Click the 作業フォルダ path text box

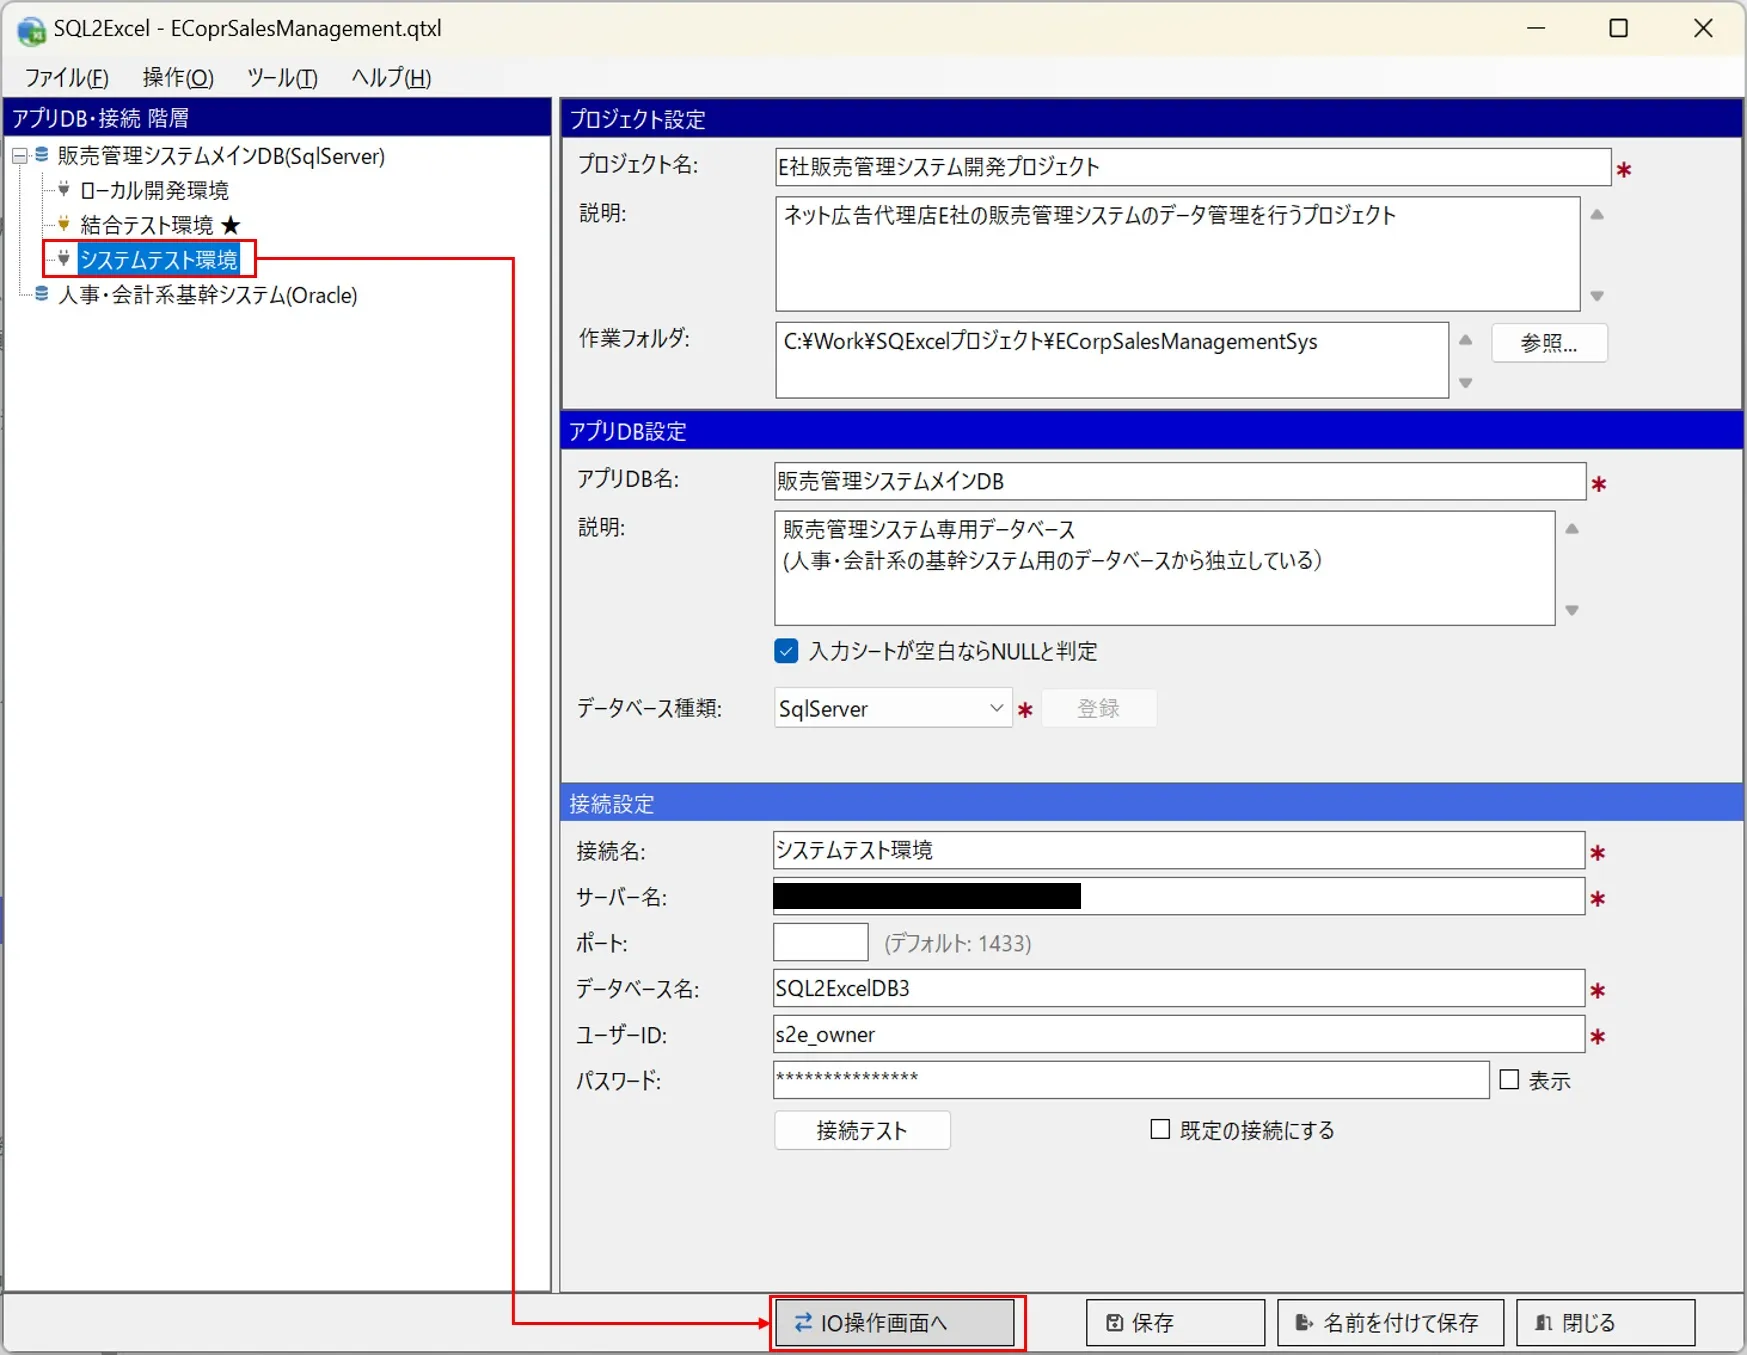[1111, 360]
